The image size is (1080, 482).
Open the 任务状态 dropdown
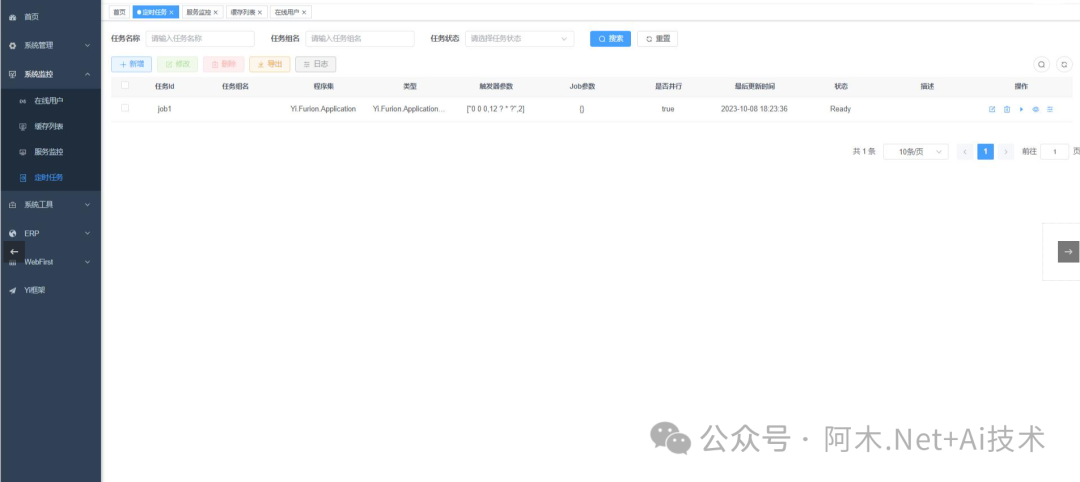pos(519,39)
